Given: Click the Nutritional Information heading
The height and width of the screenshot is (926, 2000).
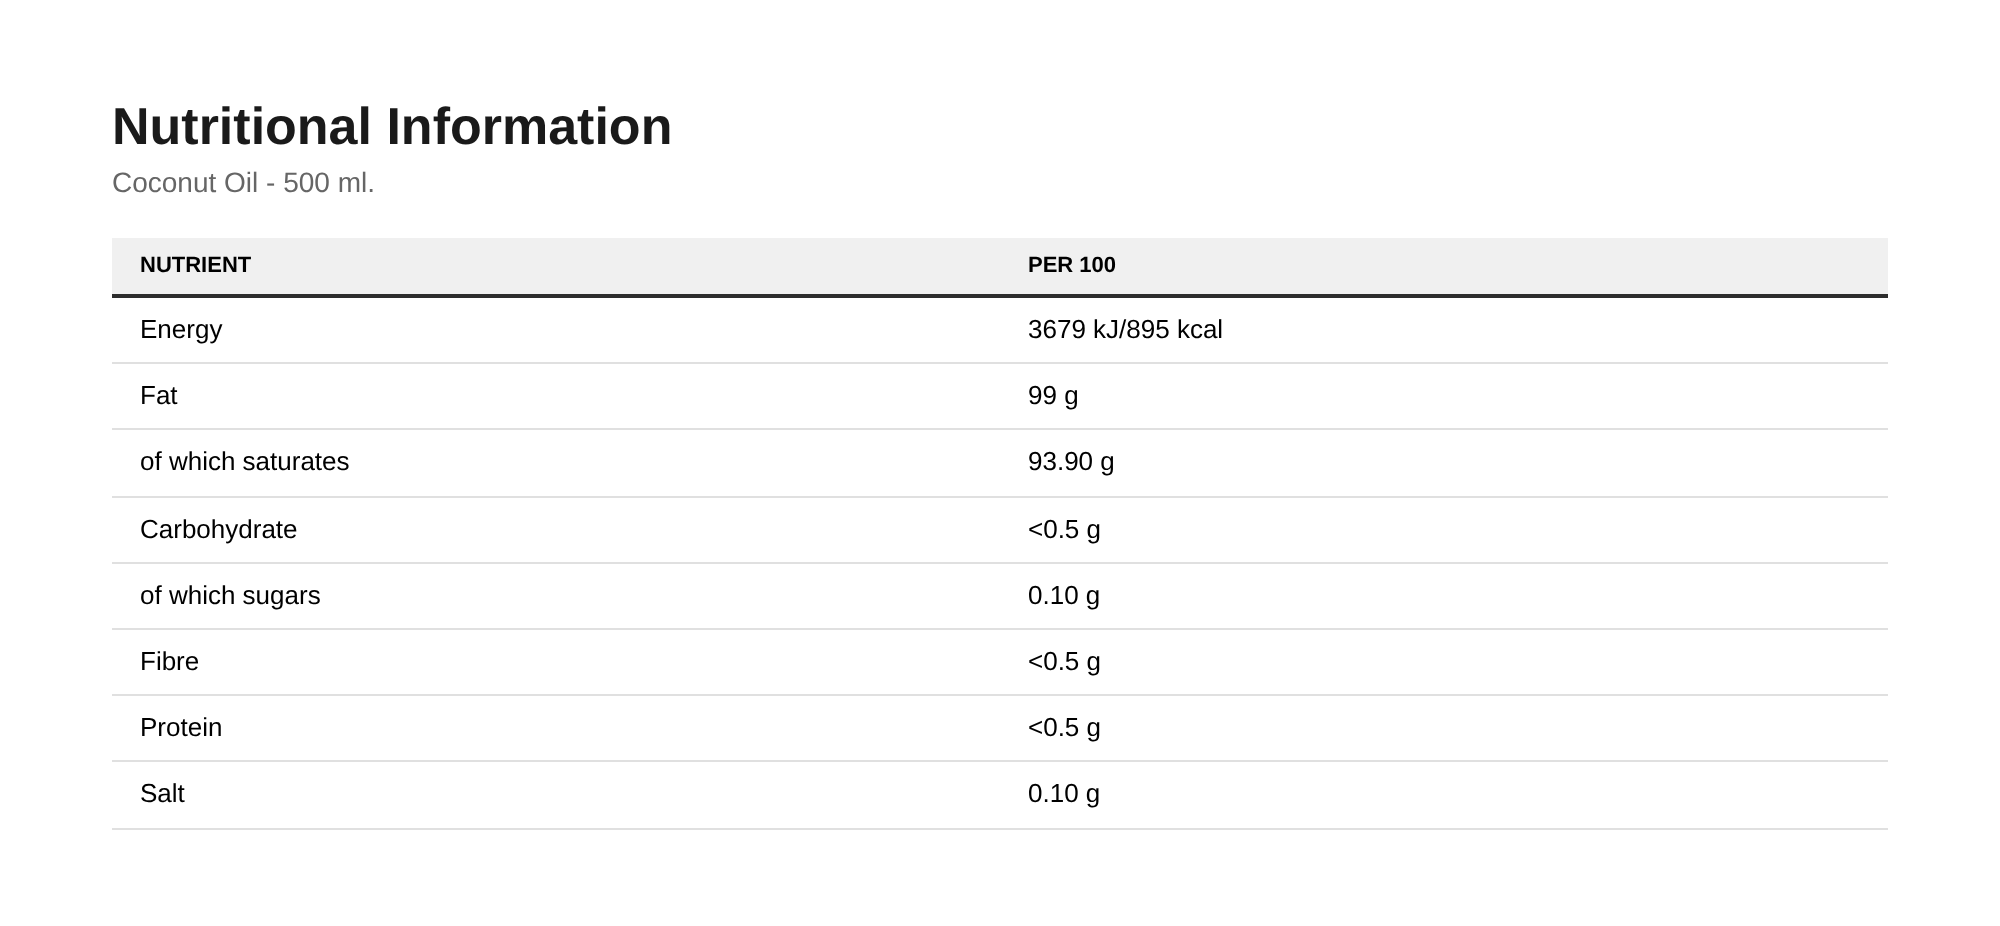Looking at the screenshot, I should [392, 127].
